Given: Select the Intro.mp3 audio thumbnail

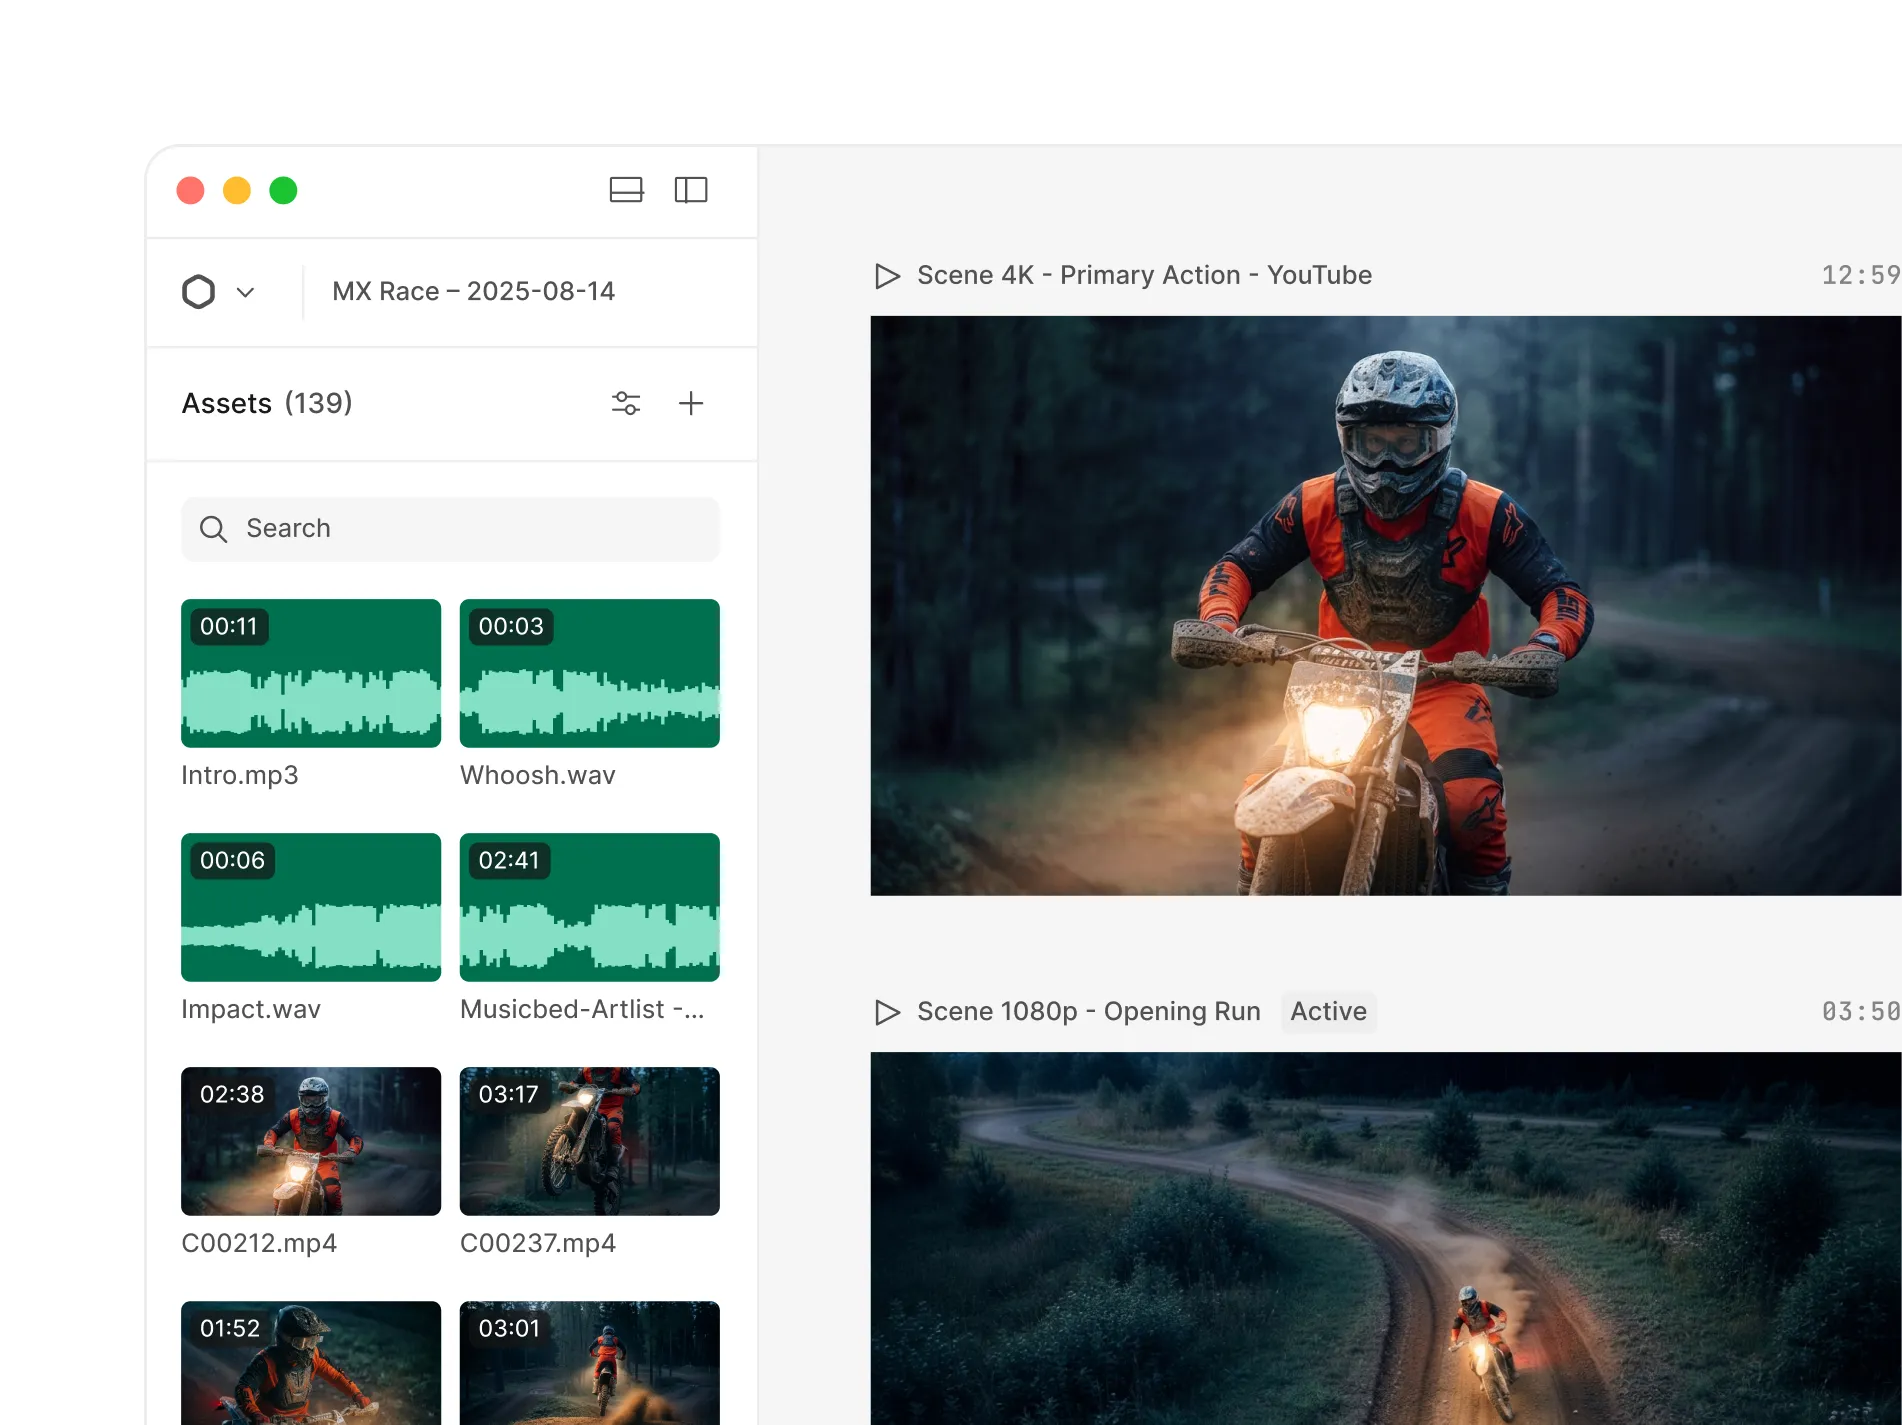Looking at the screenshot, I should point(311,673).
